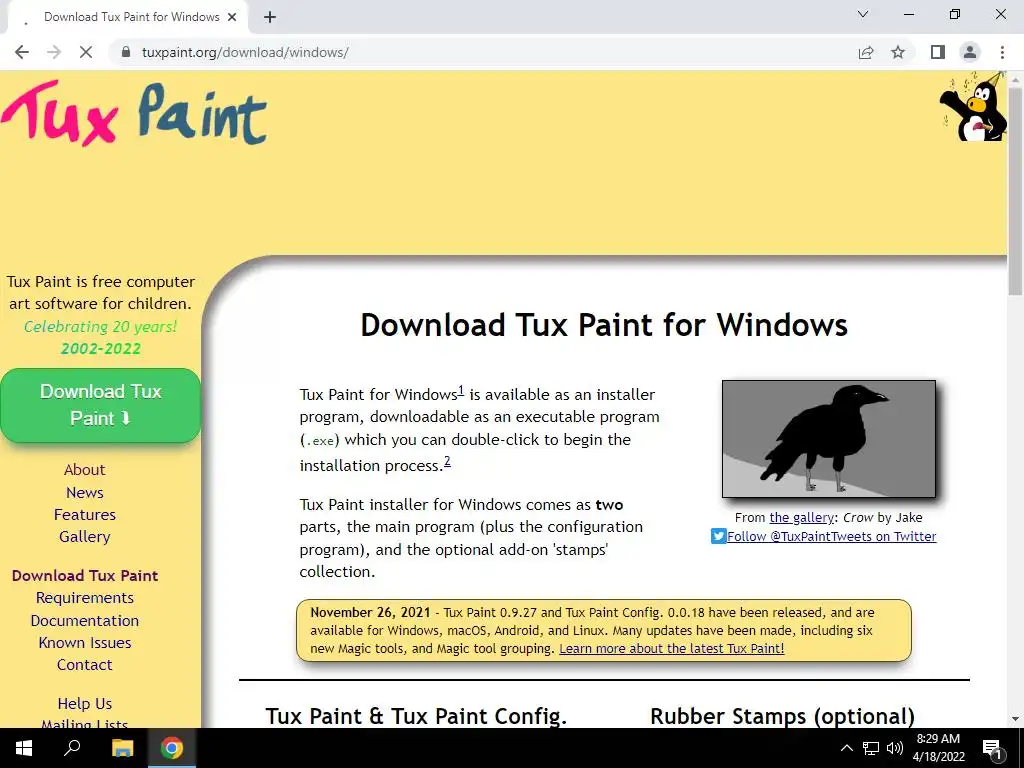
Task: Select the Download Tux Paint for Windows tab
Action: point(127,18)
